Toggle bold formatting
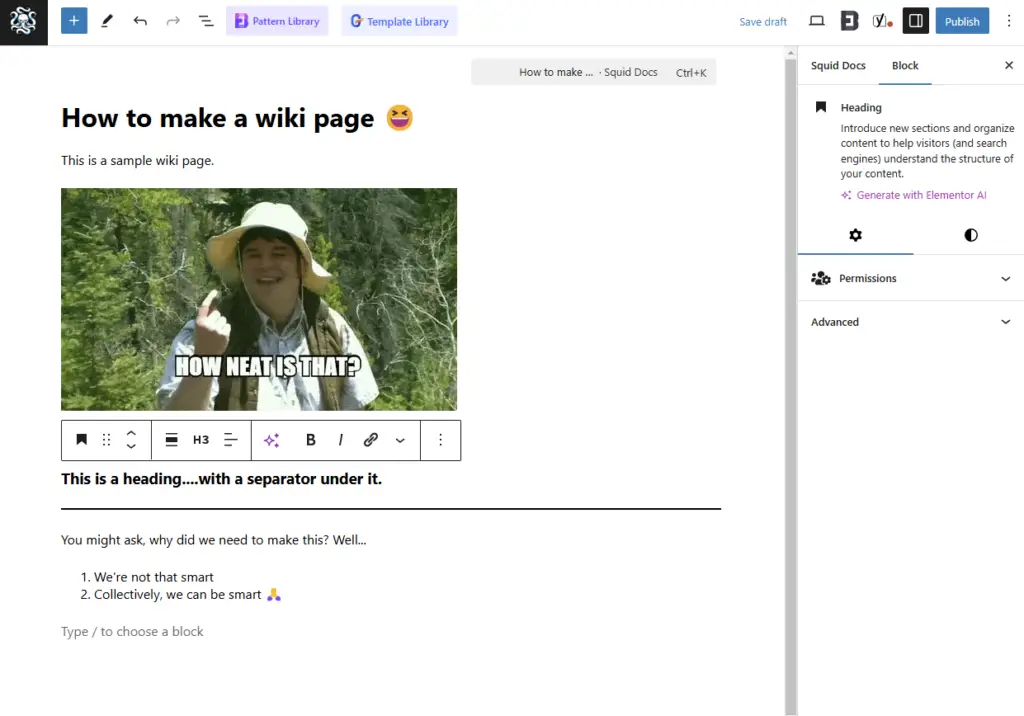Viewport: 1024px width, 716px height. point(311,440)
